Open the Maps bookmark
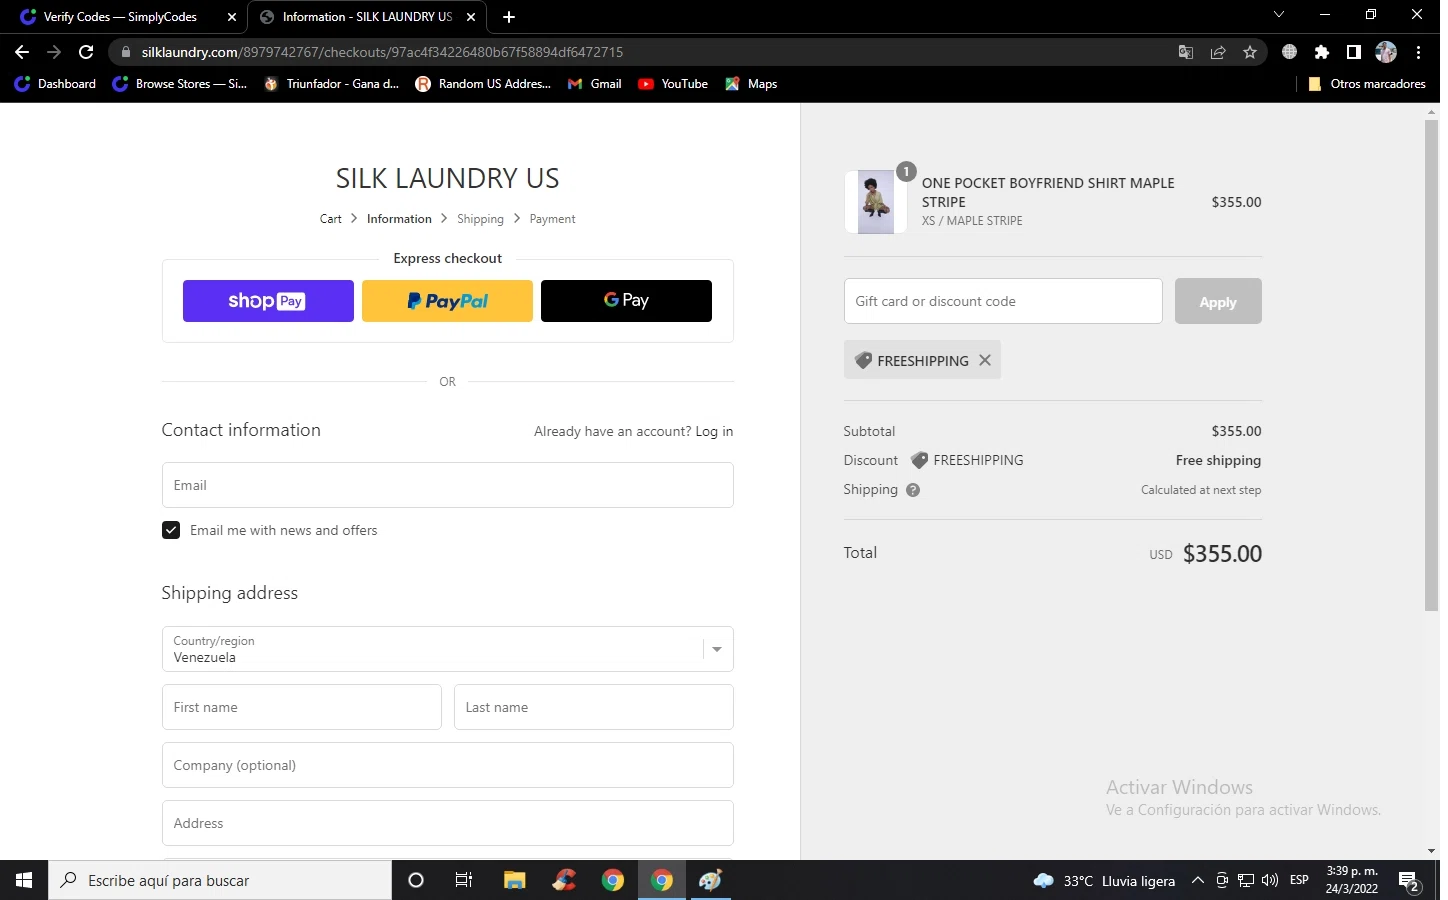The width and height of the screenshot is (1448, 900). pyautogui.click(x=751, y=84)
